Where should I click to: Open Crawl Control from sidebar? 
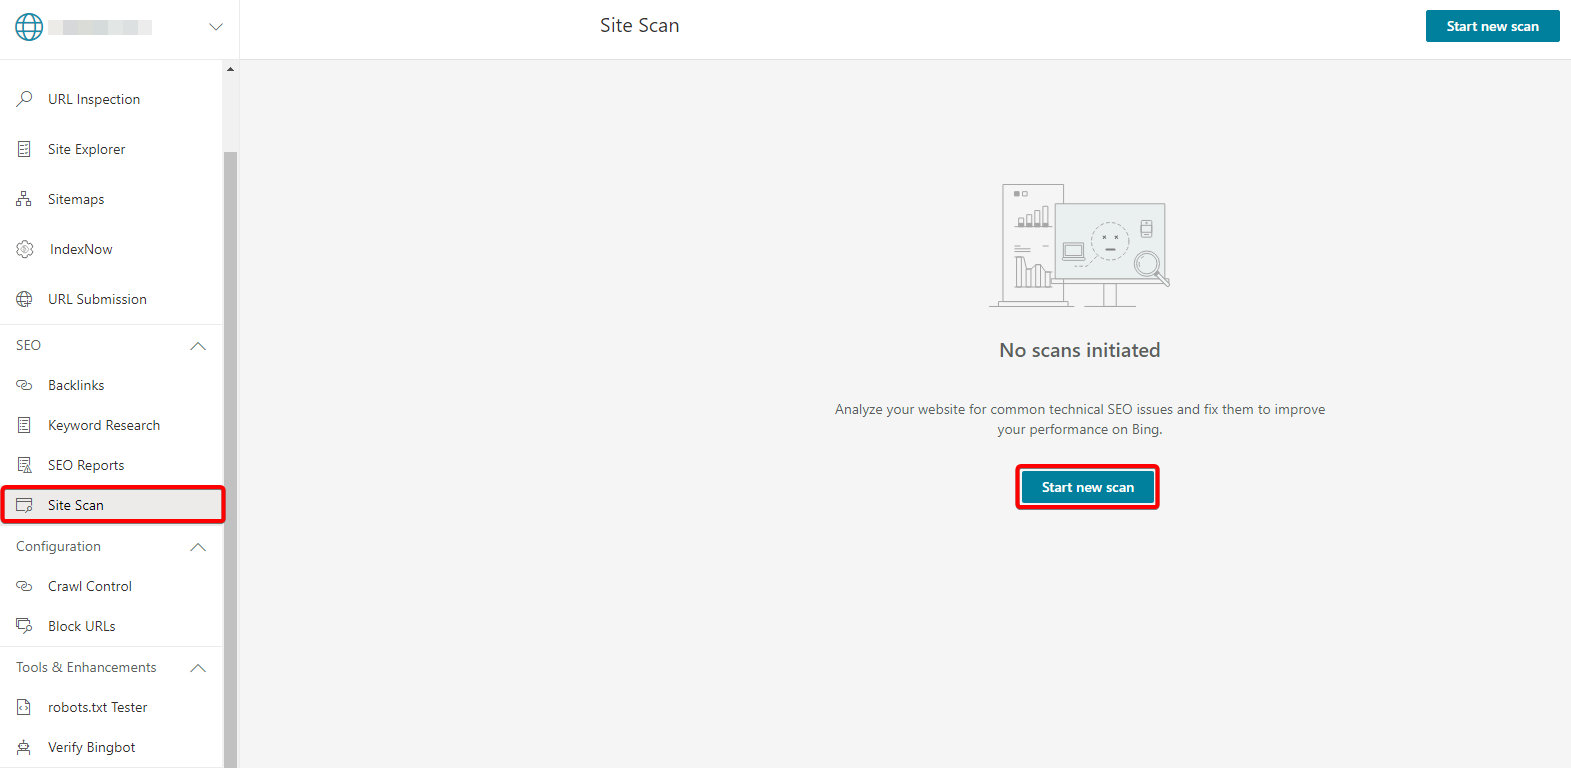tap(90, 586)
